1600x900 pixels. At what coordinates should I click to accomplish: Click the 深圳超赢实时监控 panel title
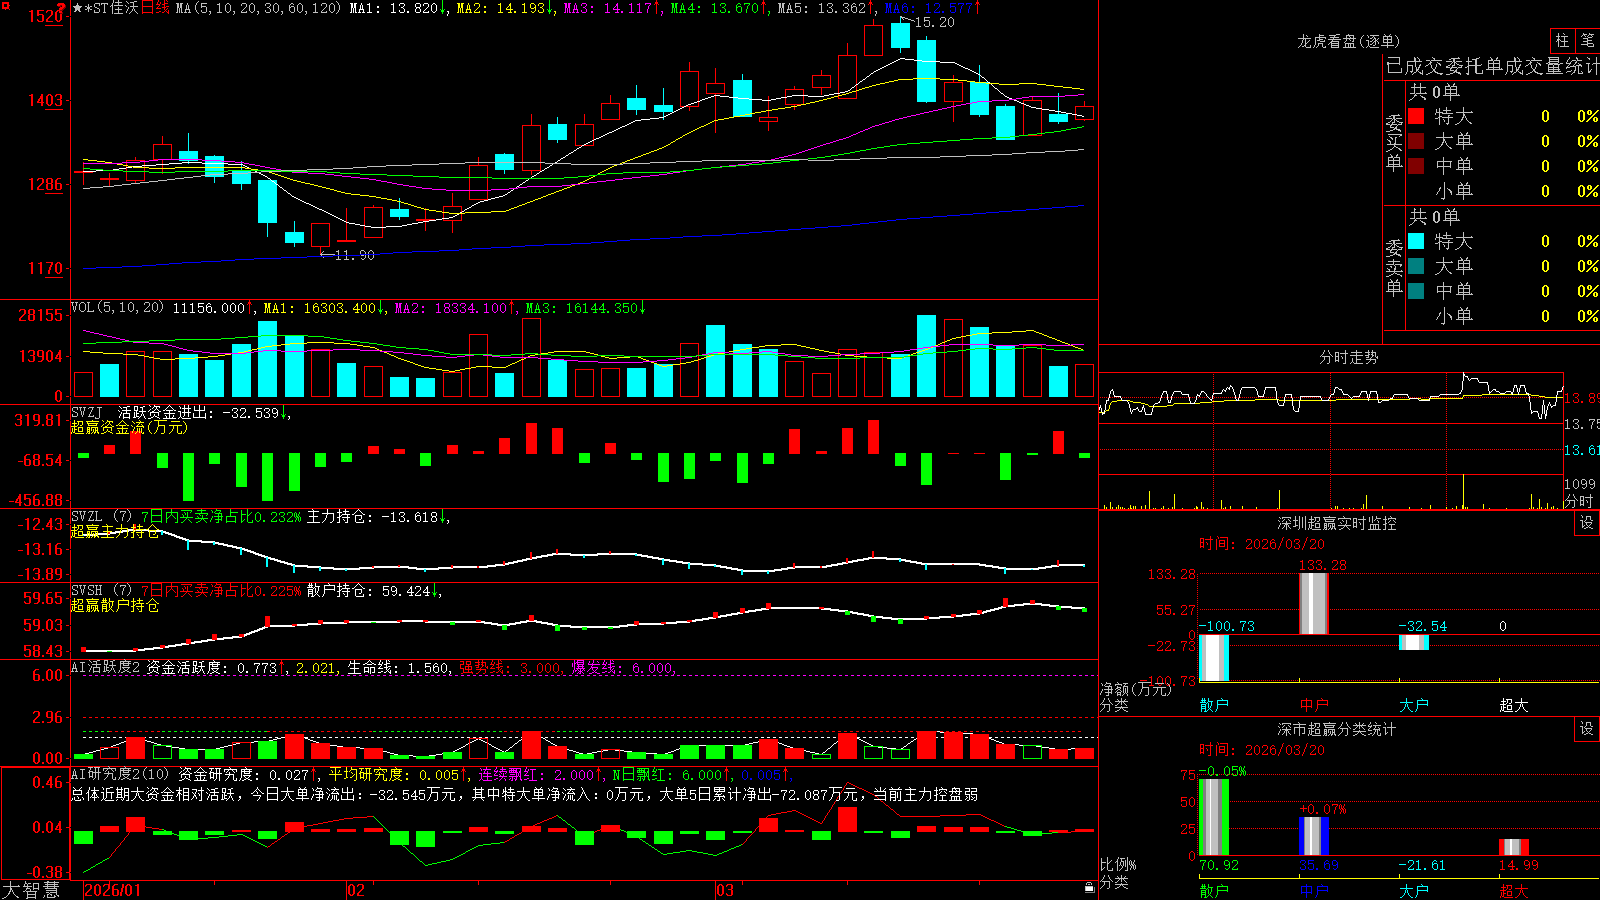(1336, 523)
